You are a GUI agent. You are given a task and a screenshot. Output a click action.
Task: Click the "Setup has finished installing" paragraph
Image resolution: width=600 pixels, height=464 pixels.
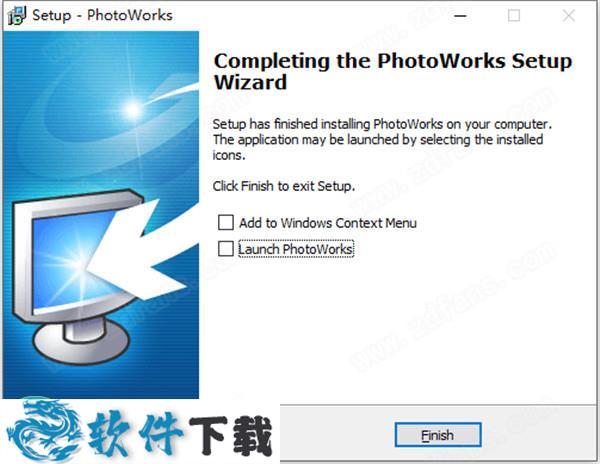(382, 140)
